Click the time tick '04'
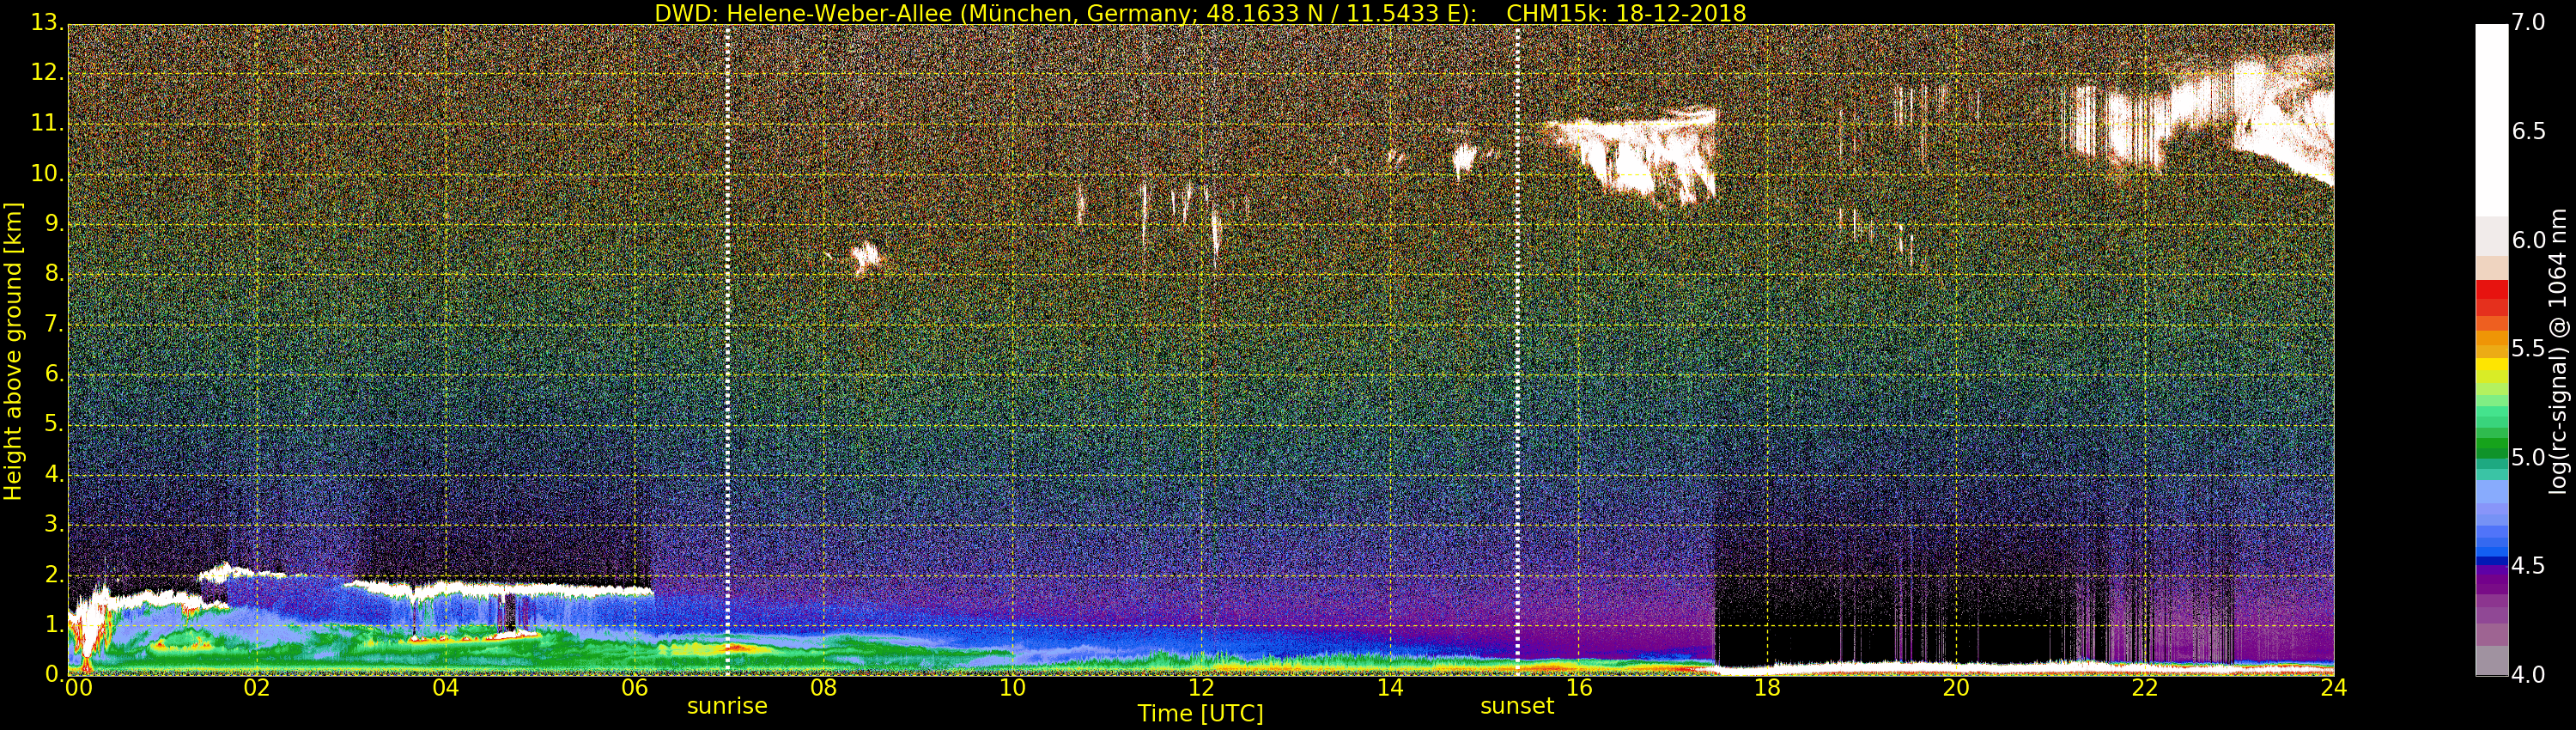The image size is (2576, 730). (445, 688)
